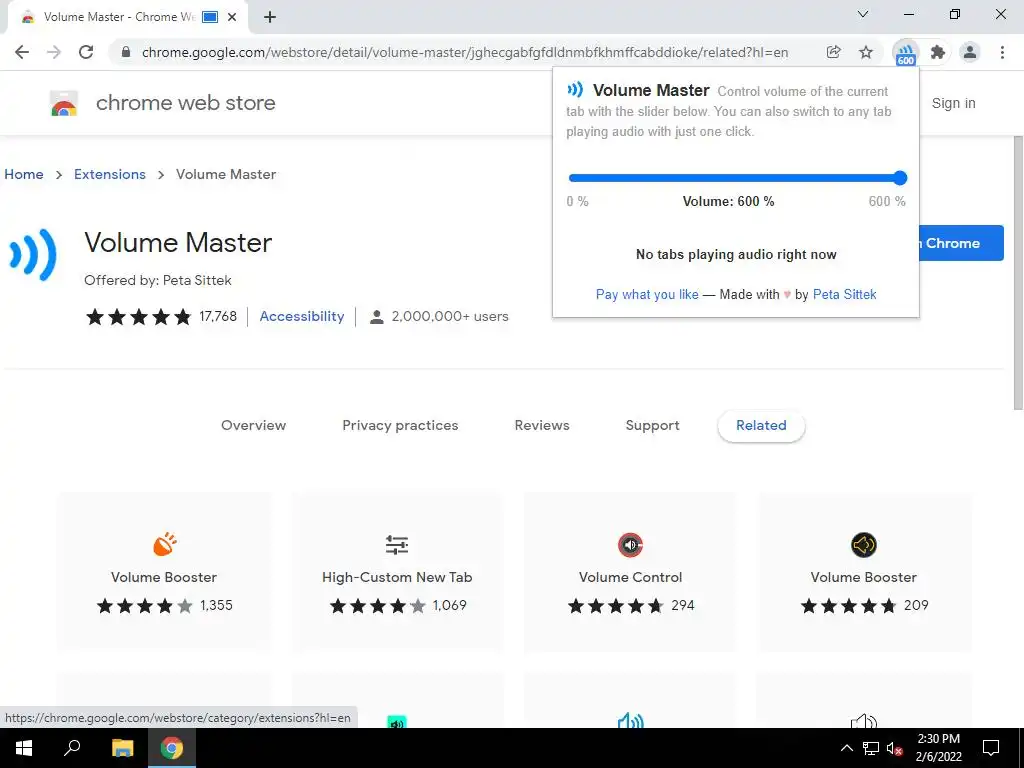
Task: Open the Chrome profile avatar
Action: [x=970, y=52]
